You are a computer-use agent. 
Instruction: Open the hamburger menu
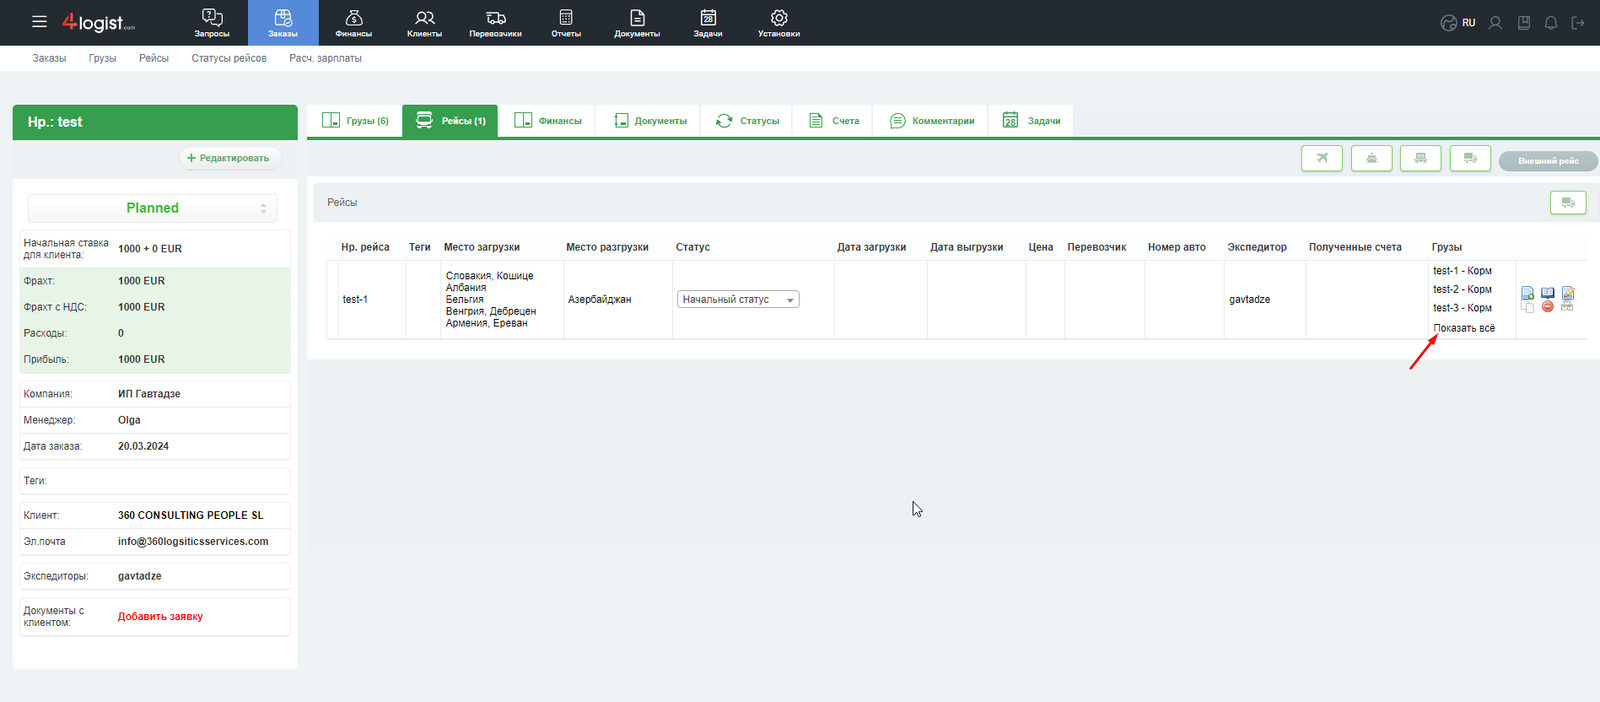[39, 21]
